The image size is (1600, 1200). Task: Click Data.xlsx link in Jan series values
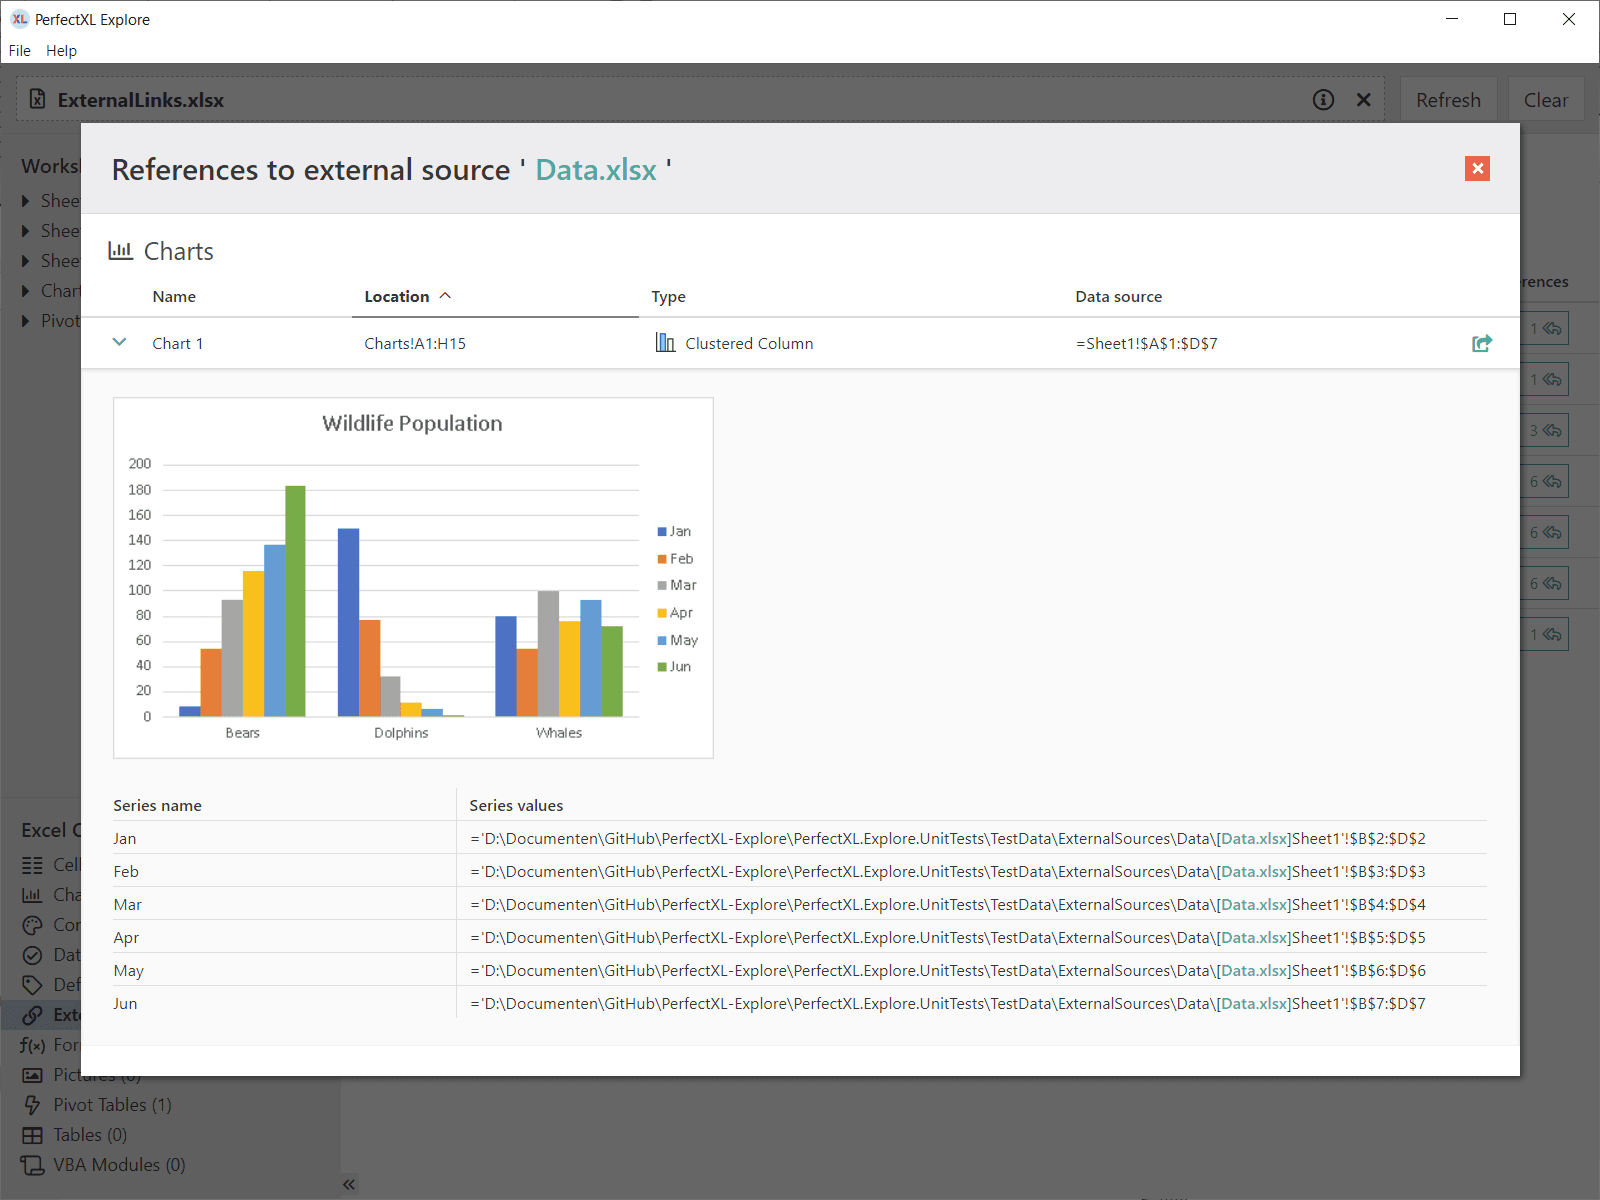pos(1253,839)
